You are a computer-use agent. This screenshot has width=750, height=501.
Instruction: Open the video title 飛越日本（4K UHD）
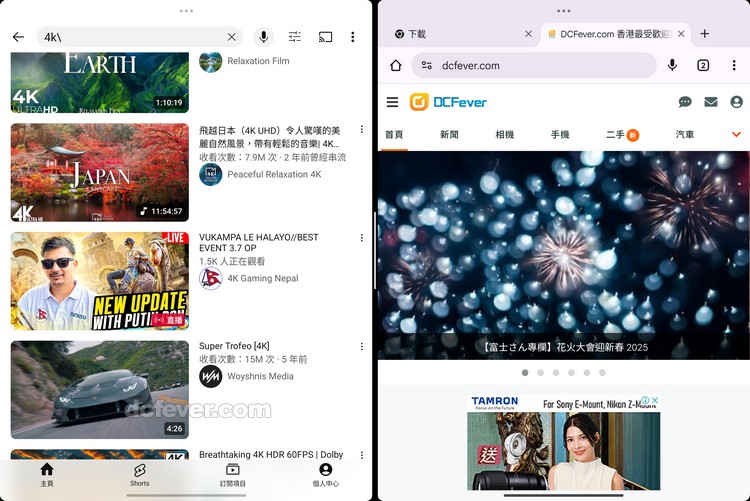[270, 137]
